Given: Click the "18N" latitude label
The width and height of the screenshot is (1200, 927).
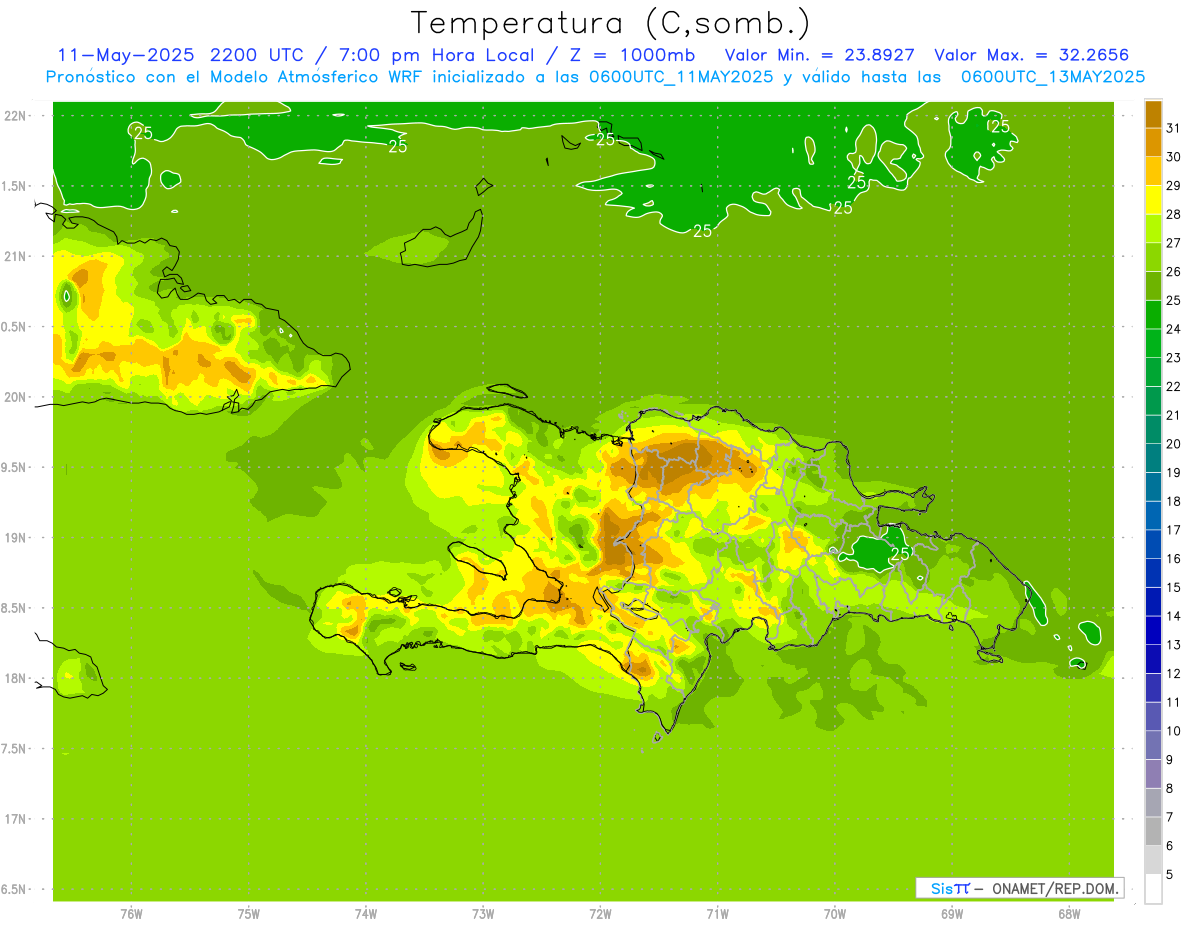Looking at the screenshot, I should [14, 679].
